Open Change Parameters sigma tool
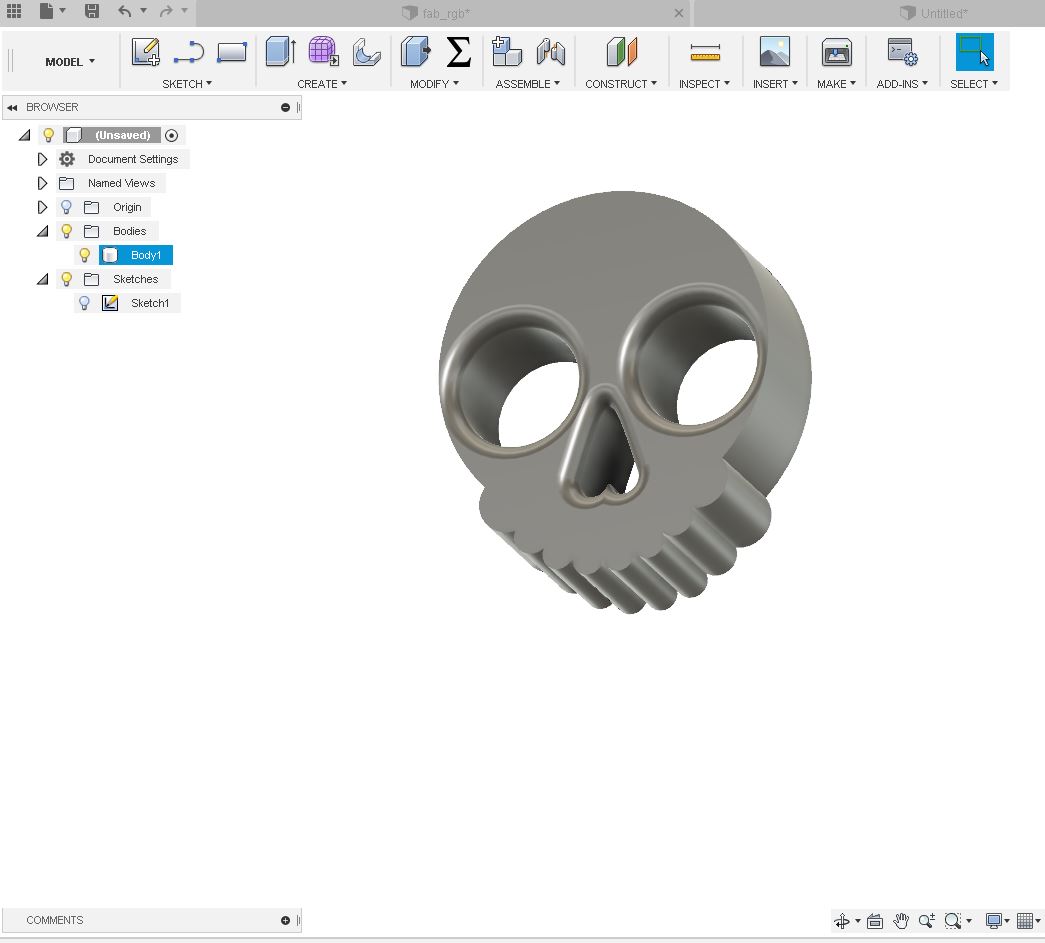 pyautogui.click(x=459, y=51)
